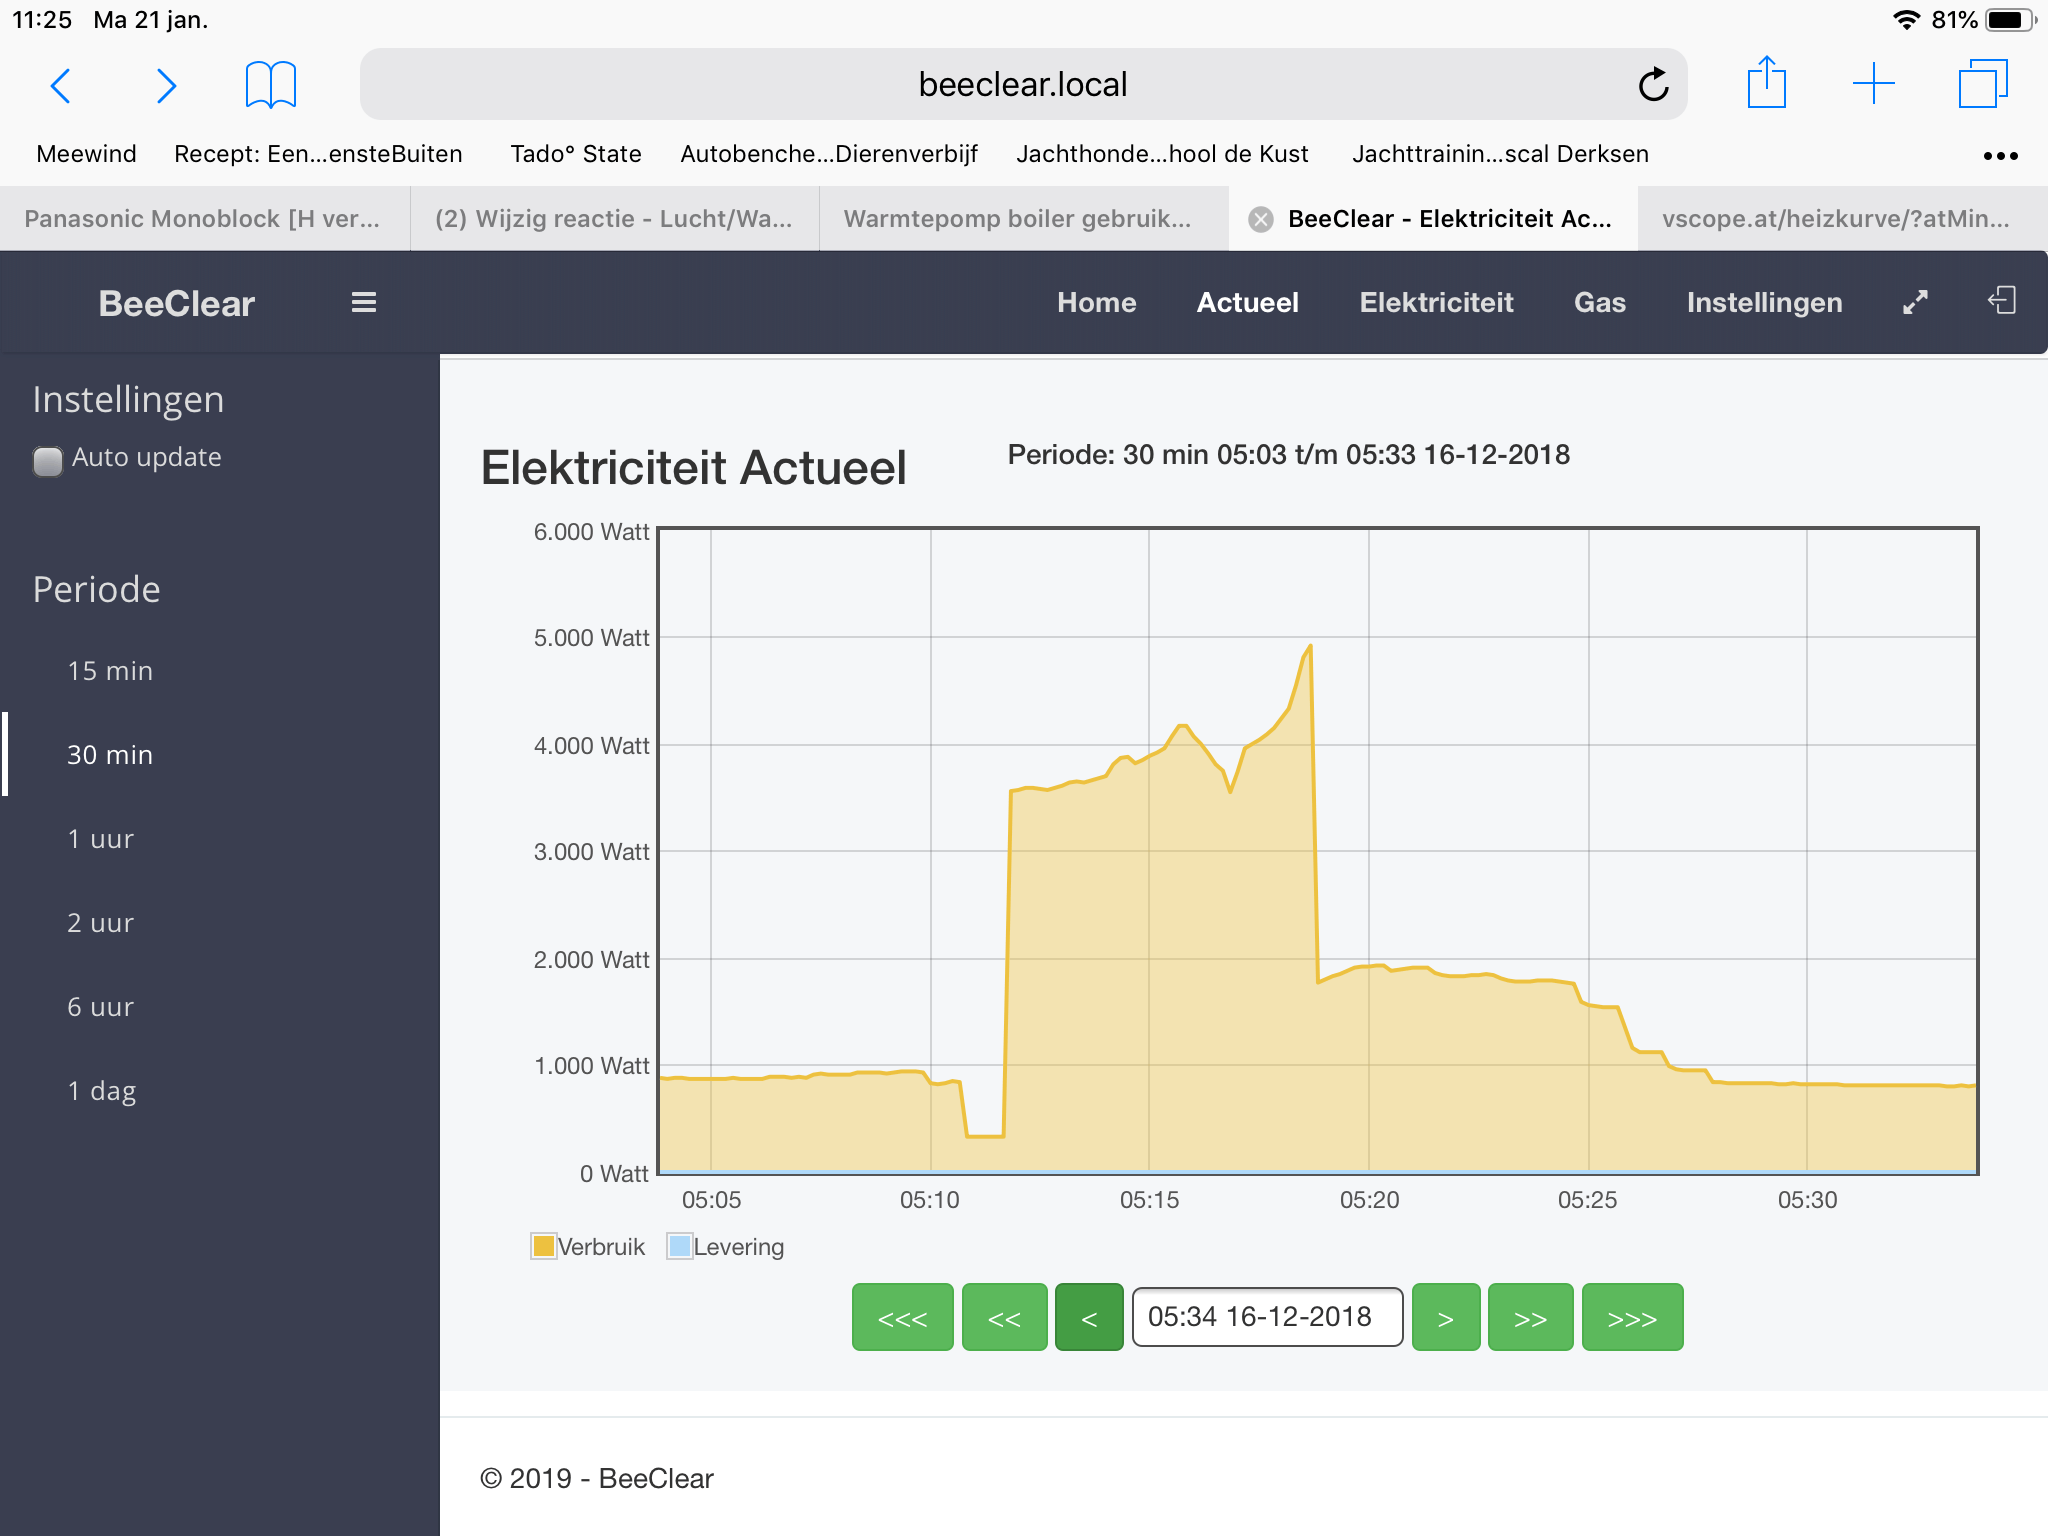2048x1536 pixels.
Task: Open the Elektriciteit menu item
Action: [1436, 302]
